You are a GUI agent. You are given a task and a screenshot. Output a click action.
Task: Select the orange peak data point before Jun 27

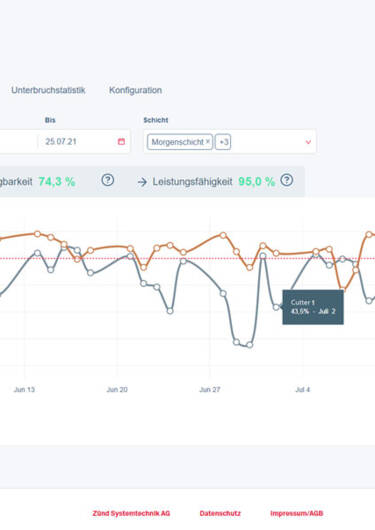223,235
